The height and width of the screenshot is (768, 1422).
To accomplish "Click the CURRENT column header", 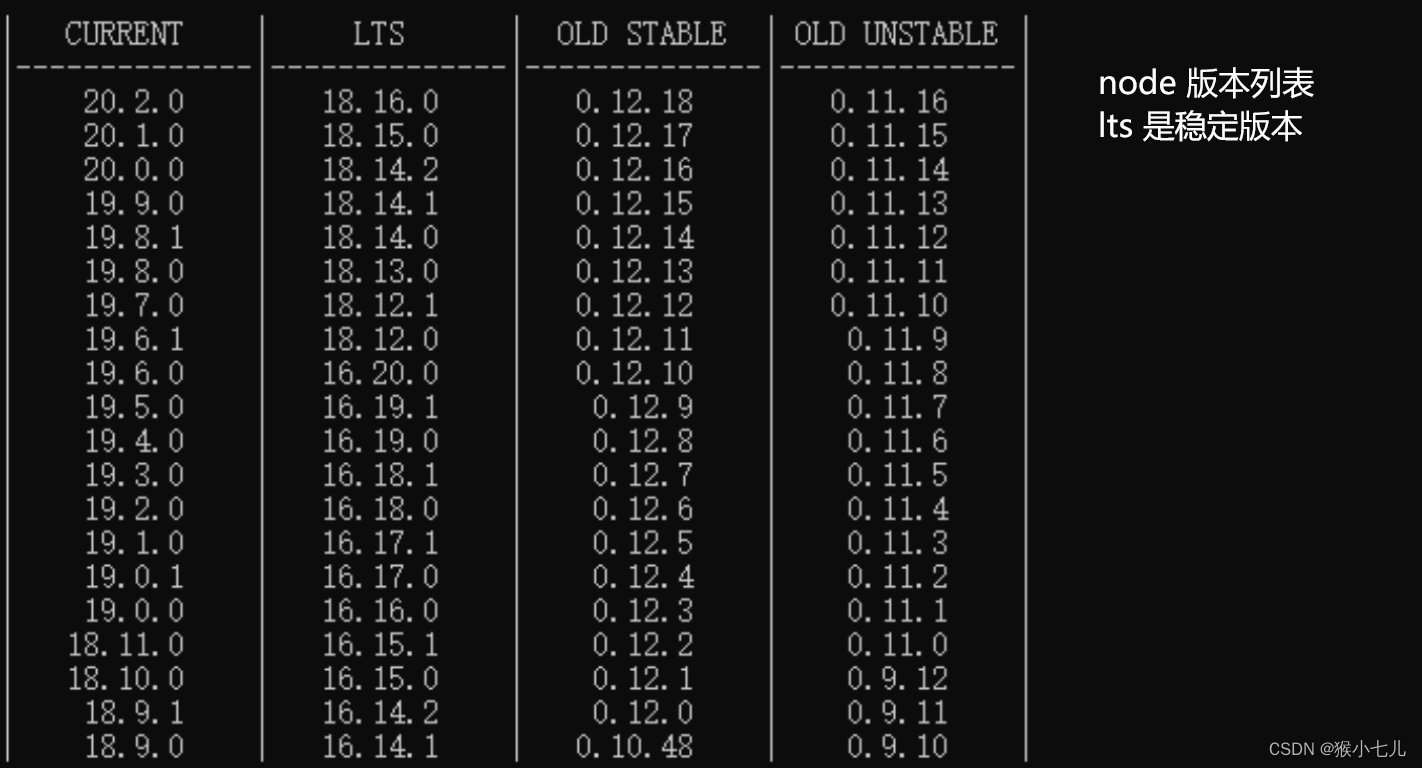I will point(124,34).
